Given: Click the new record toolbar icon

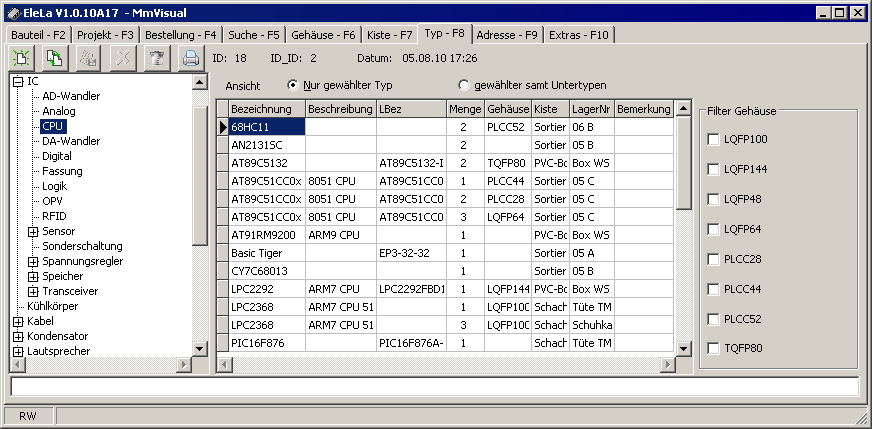Looking at the screenshot, I should 22,58.
